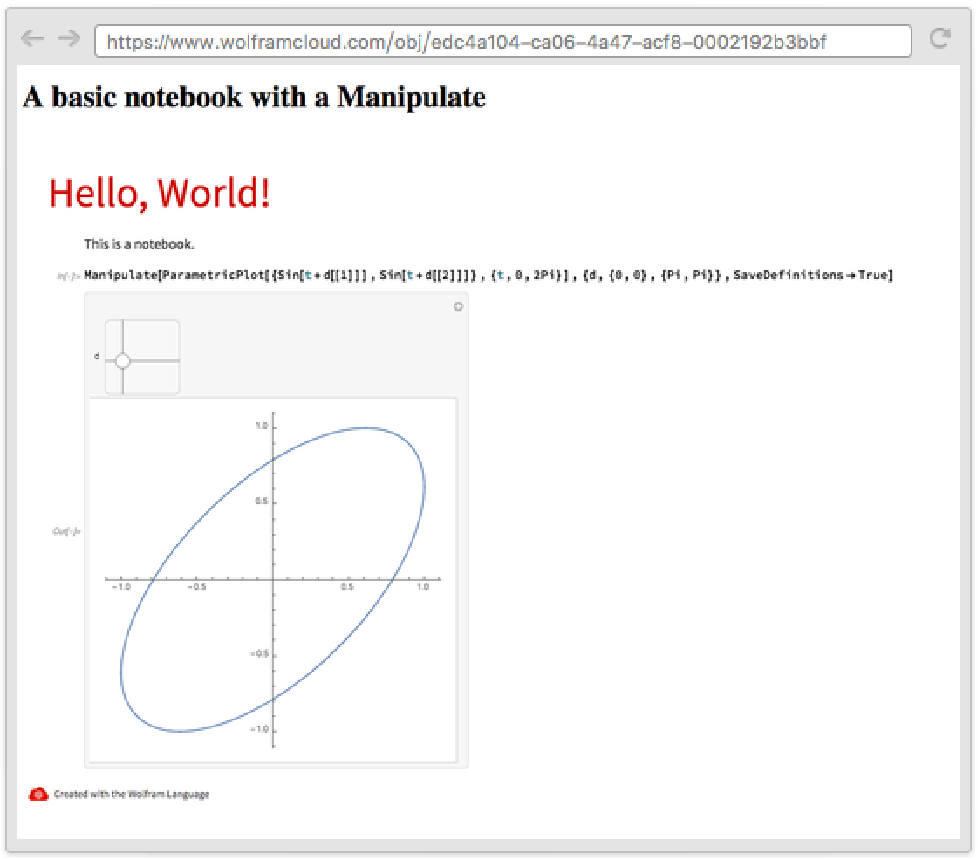
Task: Click the wolframcloud.com URL address bar
Action: click(502, 41)
